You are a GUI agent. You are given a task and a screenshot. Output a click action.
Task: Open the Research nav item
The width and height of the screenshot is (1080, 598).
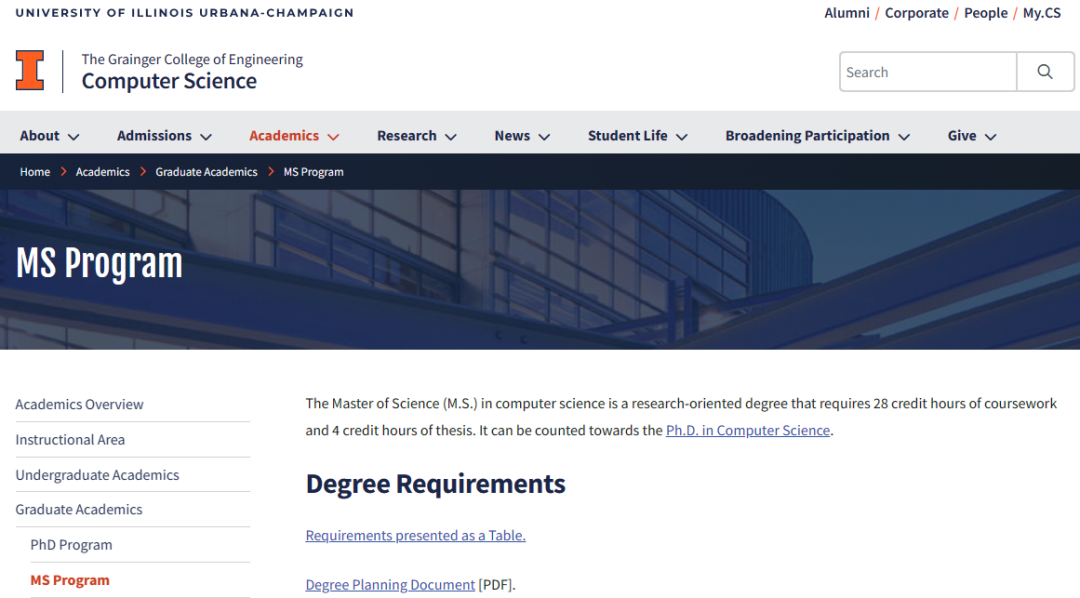[406, 136]
